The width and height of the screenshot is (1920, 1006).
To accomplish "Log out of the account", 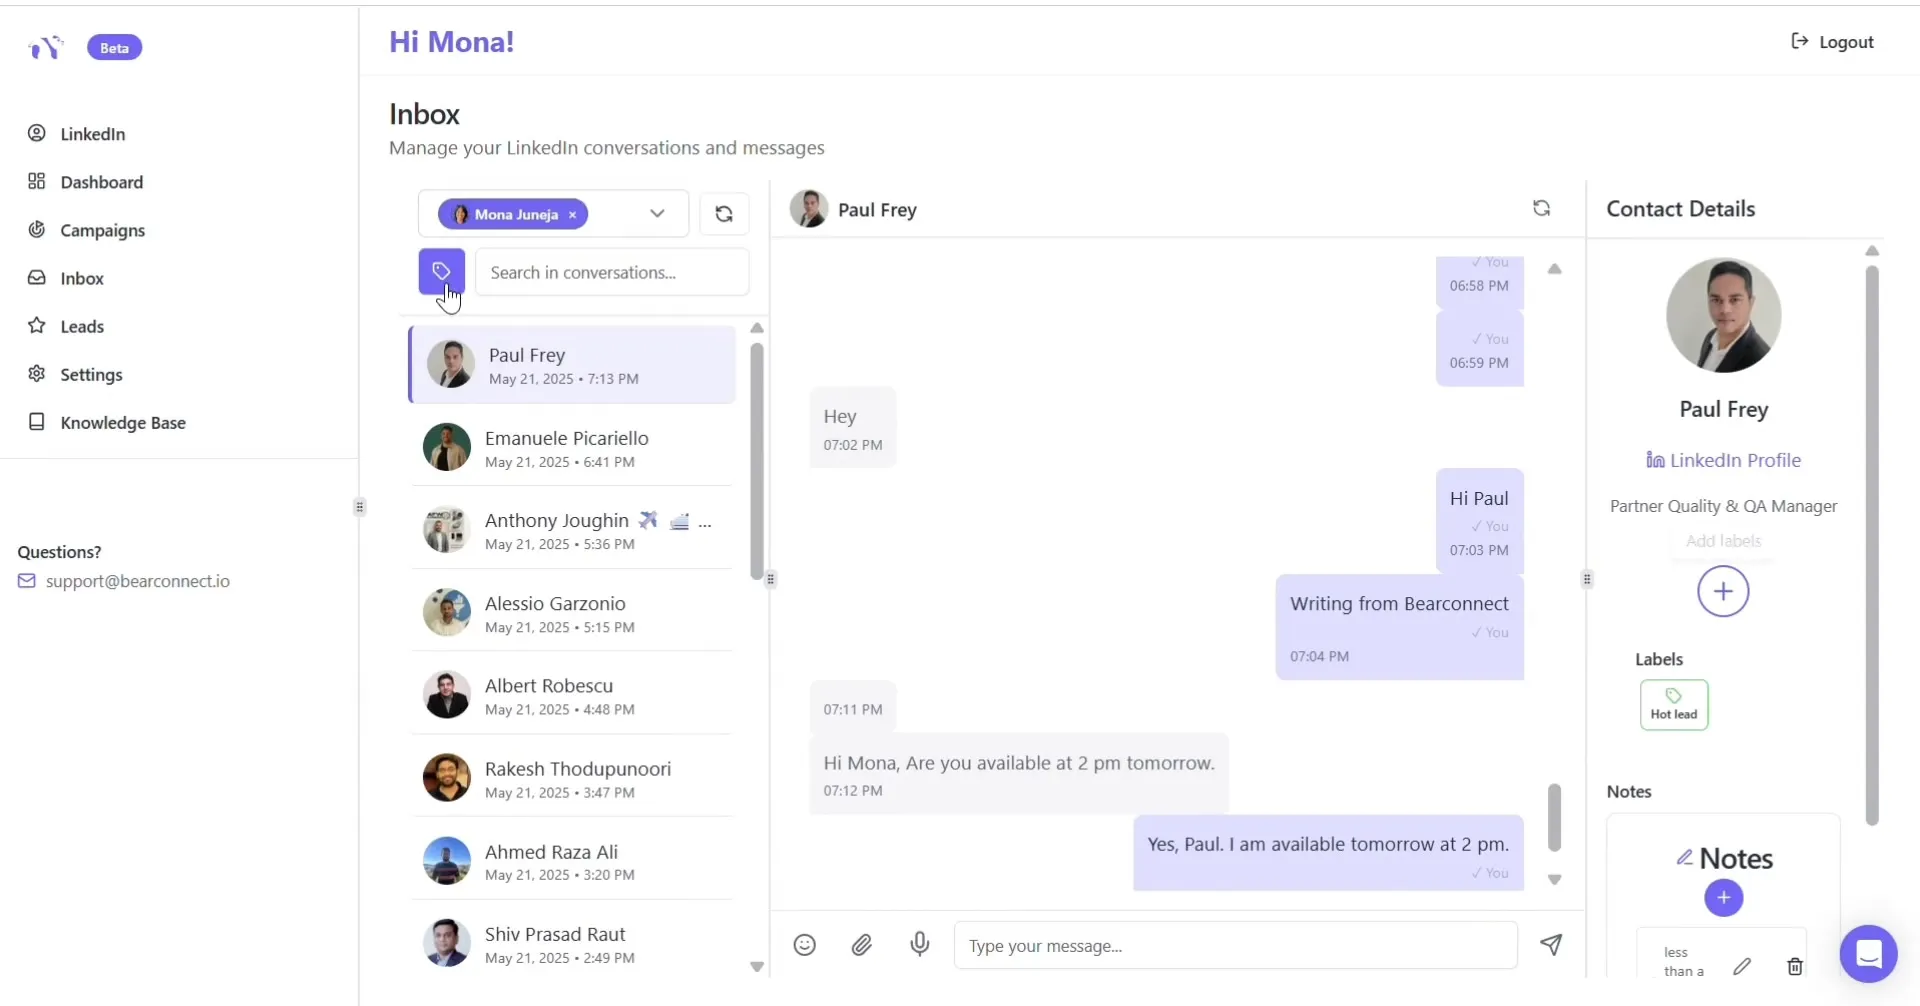I will pos(1832,42).
